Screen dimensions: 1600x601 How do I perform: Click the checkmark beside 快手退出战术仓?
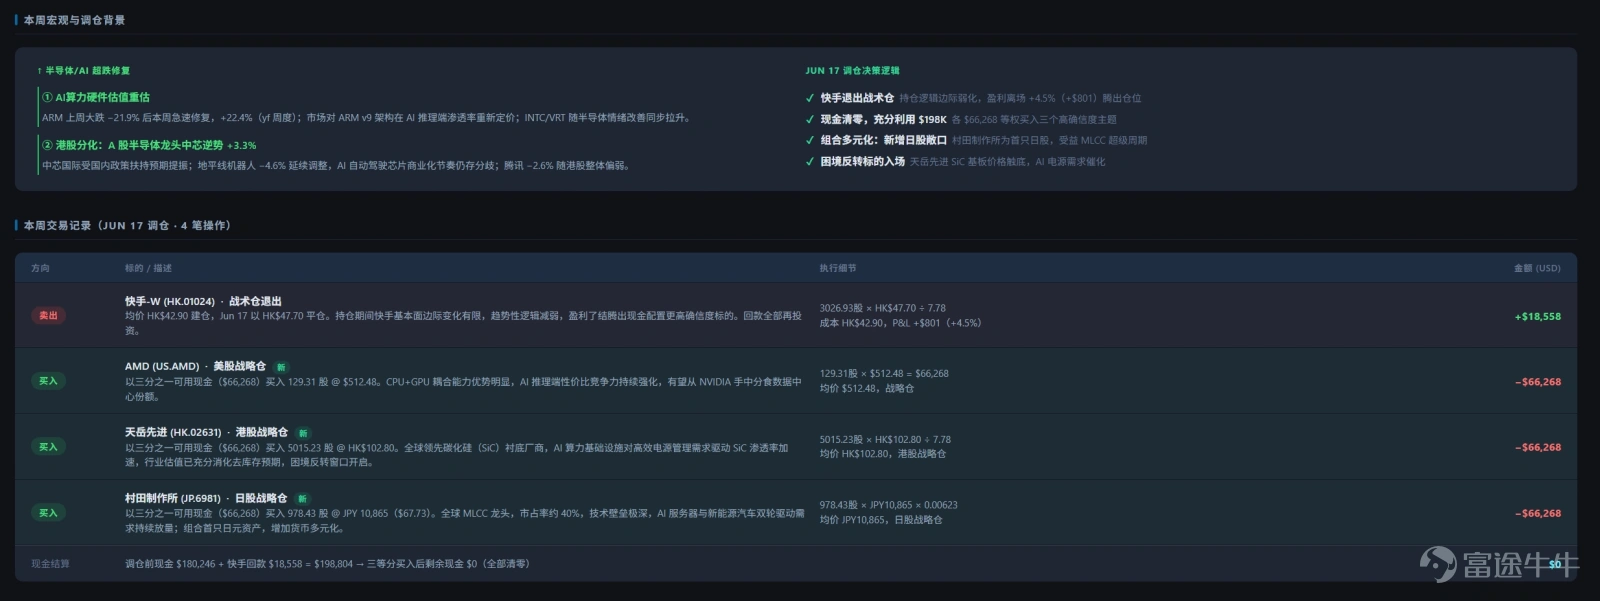810,98
